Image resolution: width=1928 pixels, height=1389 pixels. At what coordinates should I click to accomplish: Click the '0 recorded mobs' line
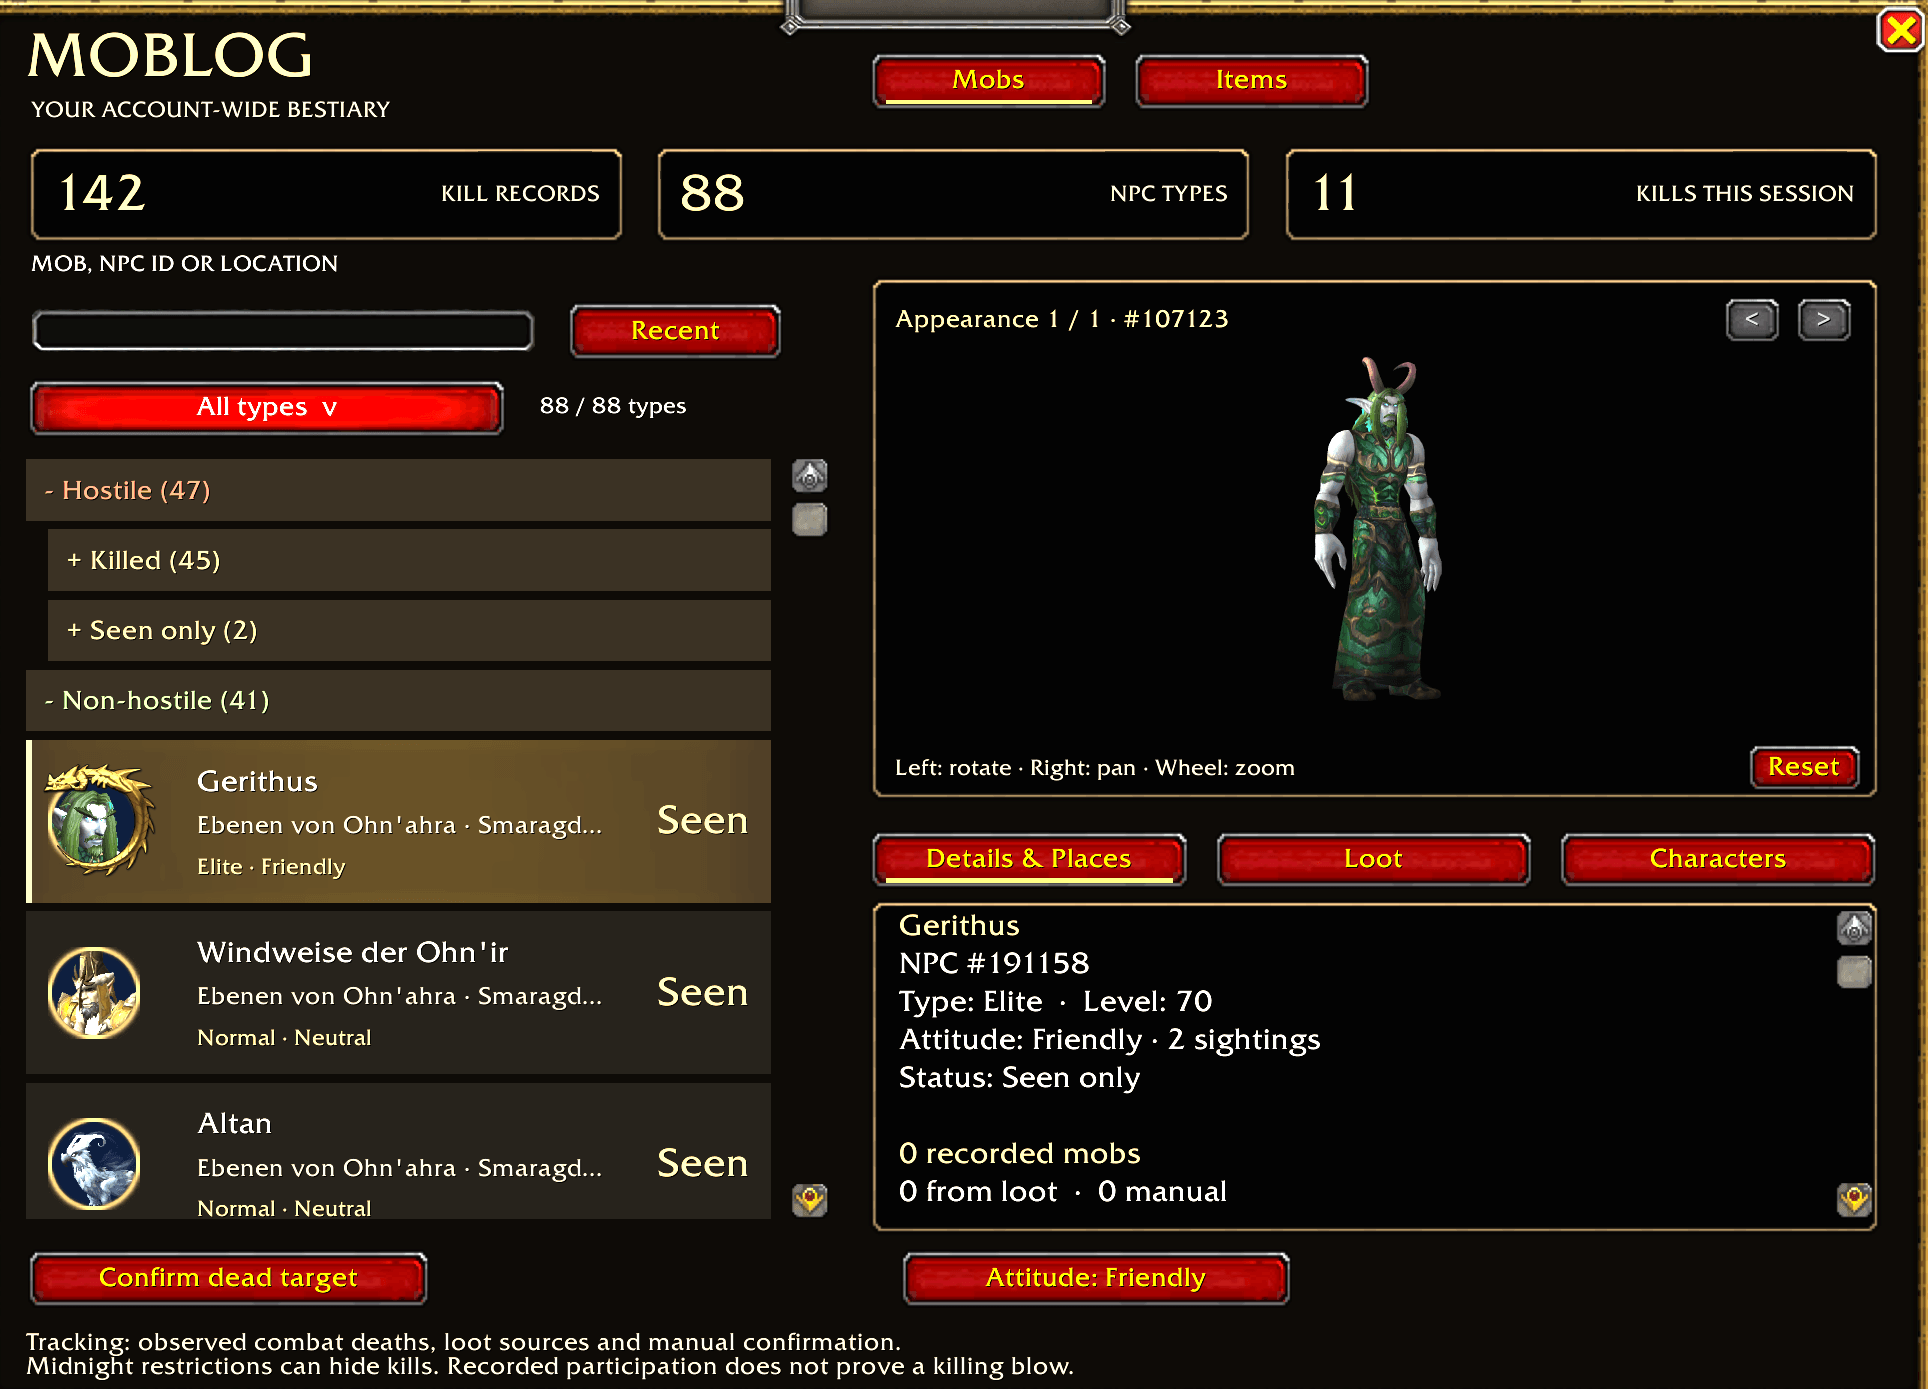[1019, 1154]
